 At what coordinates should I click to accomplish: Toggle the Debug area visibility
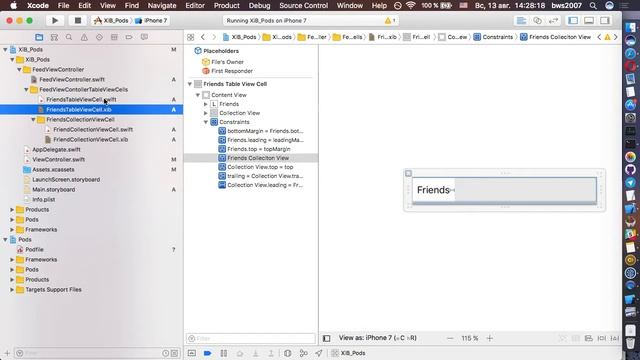[589, 20]
